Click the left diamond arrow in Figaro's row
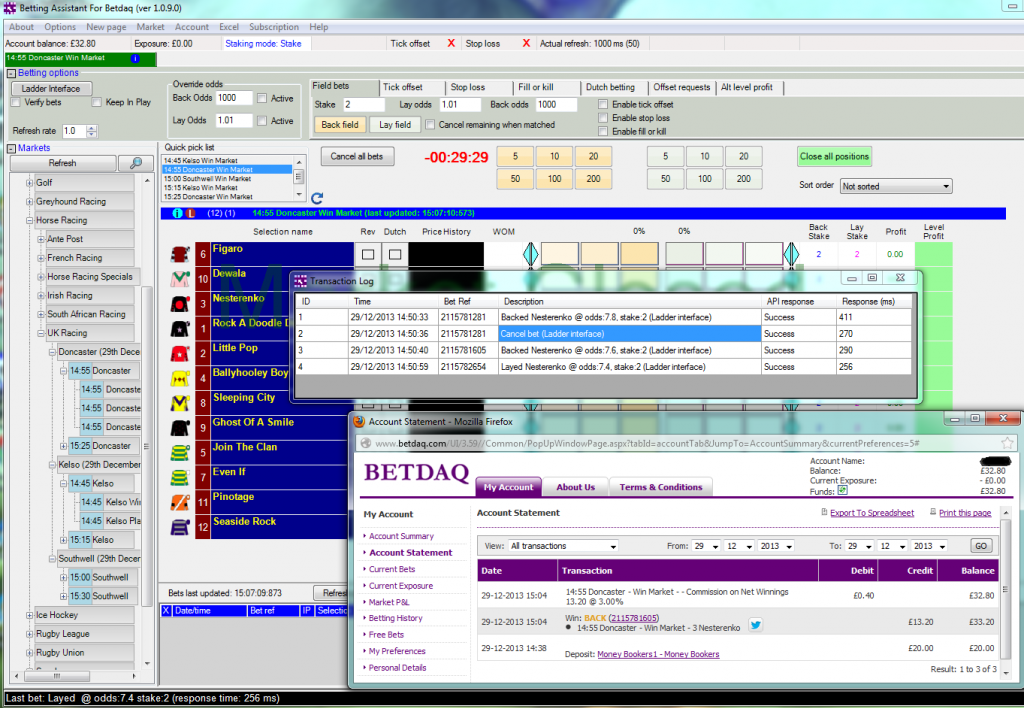This screenshot has height=708, width=1024. pos(531,254)
